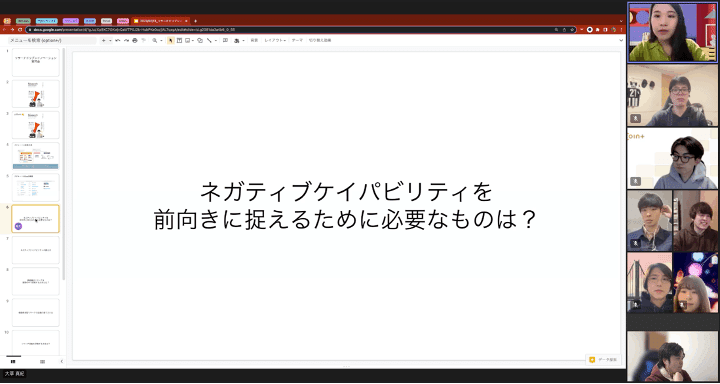
Task: Click the paint format icon
Action: coord(143,40)
